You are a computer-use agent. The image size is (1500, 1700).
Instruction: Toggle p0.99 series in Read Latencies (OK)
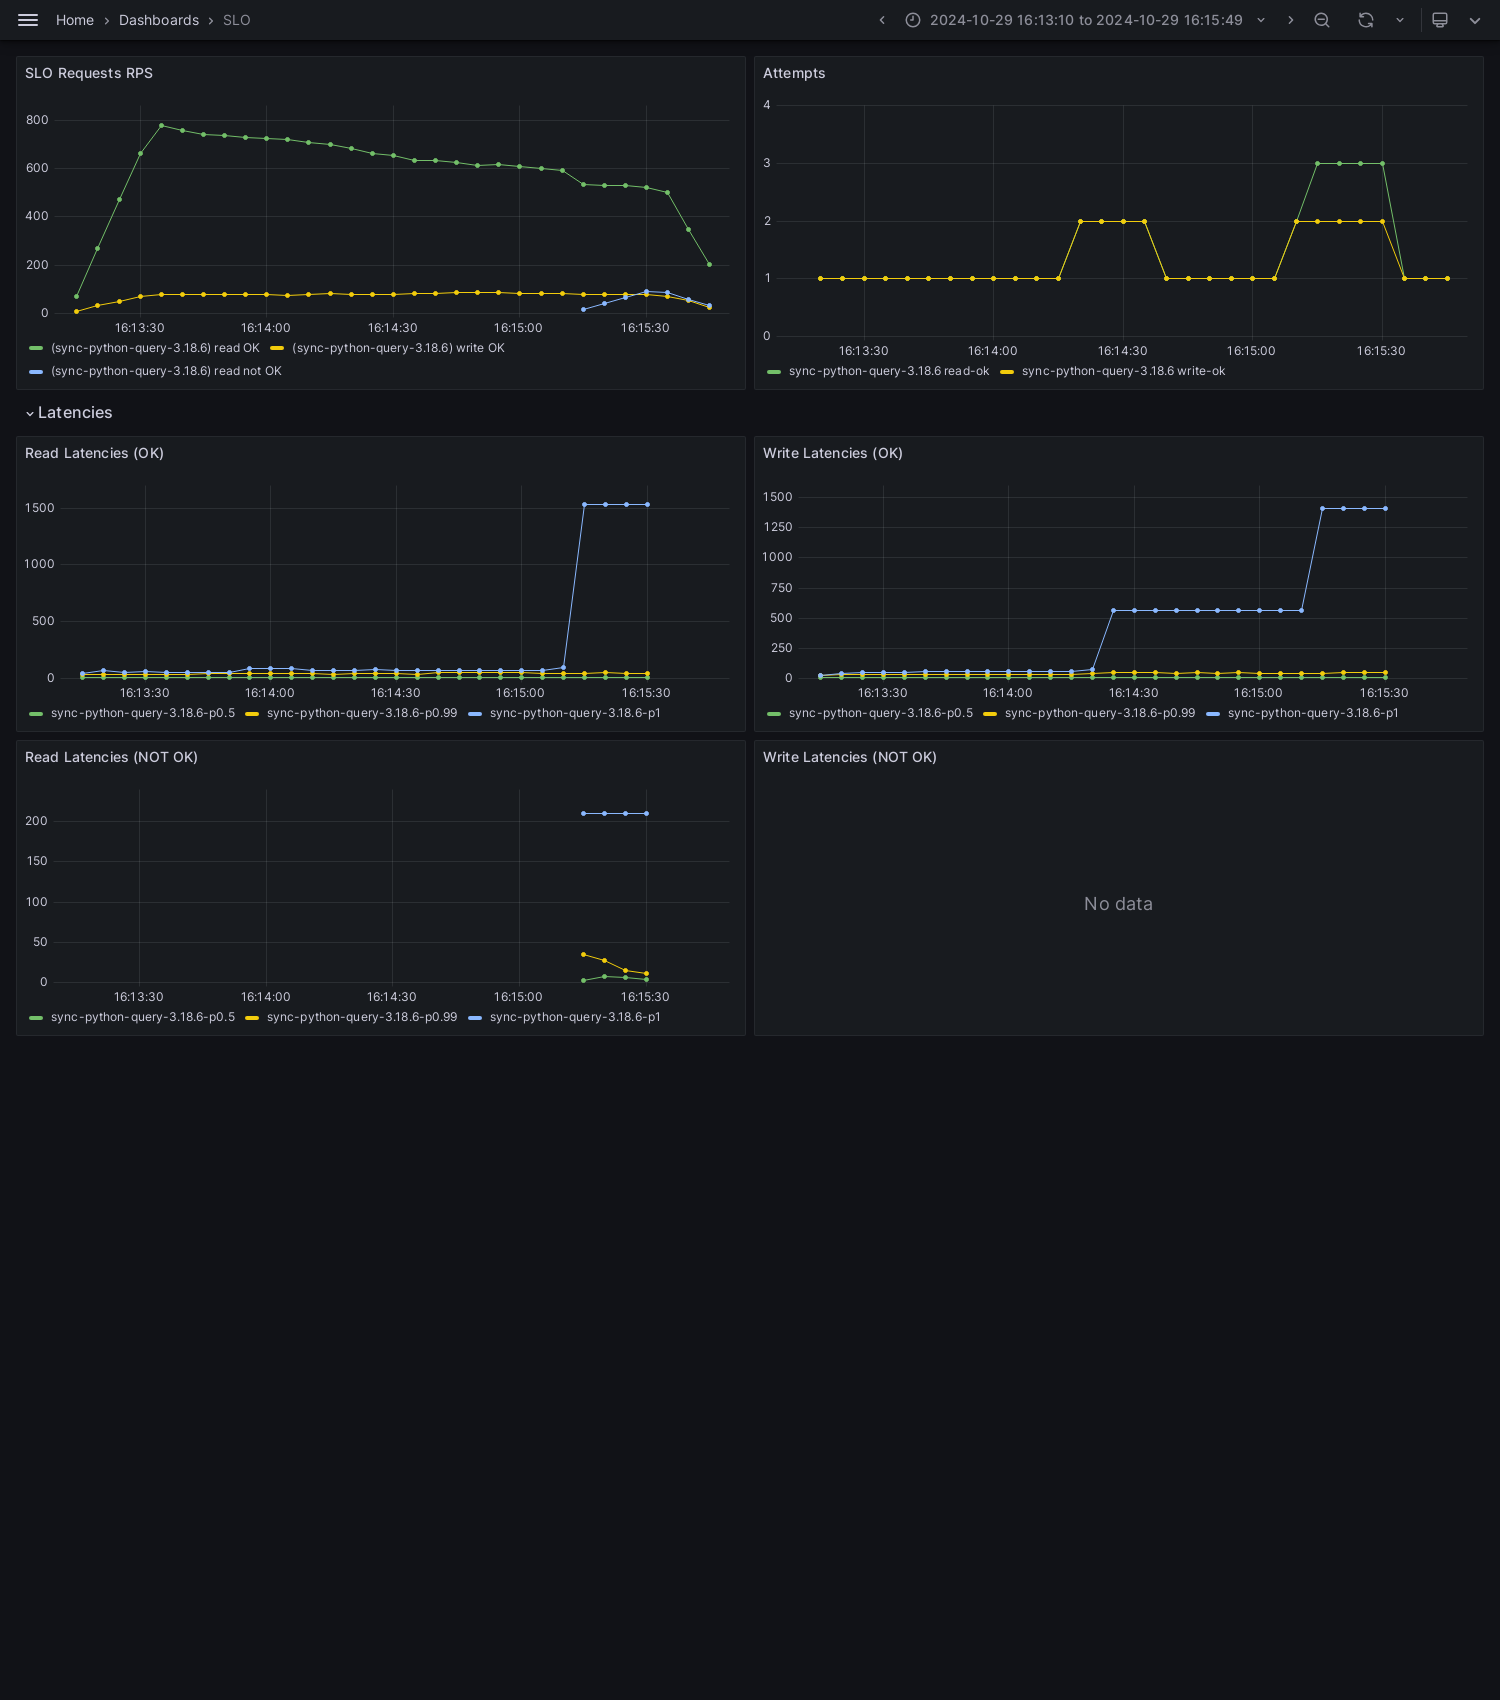[362, 713]
